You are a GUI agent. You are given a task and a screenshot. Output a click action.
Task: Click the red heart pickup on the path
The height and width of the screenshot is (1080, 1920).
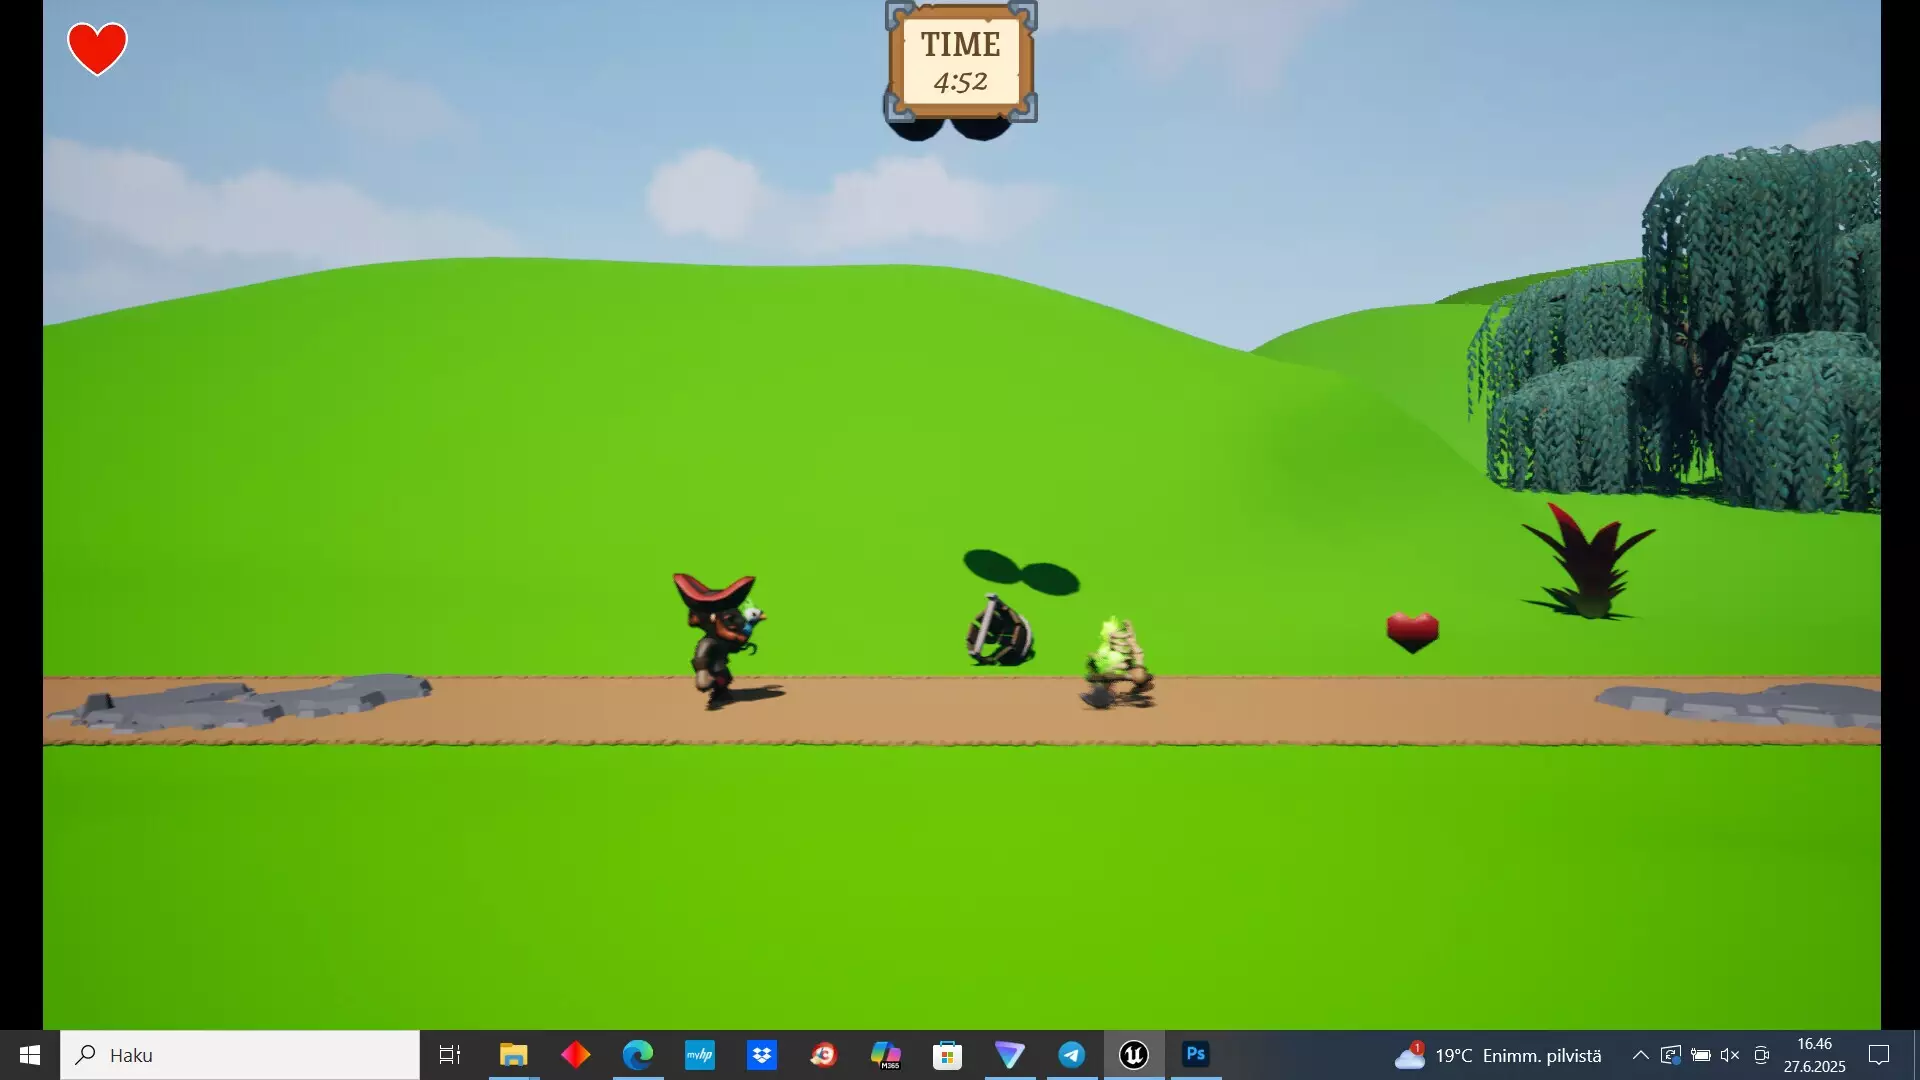1412,631
